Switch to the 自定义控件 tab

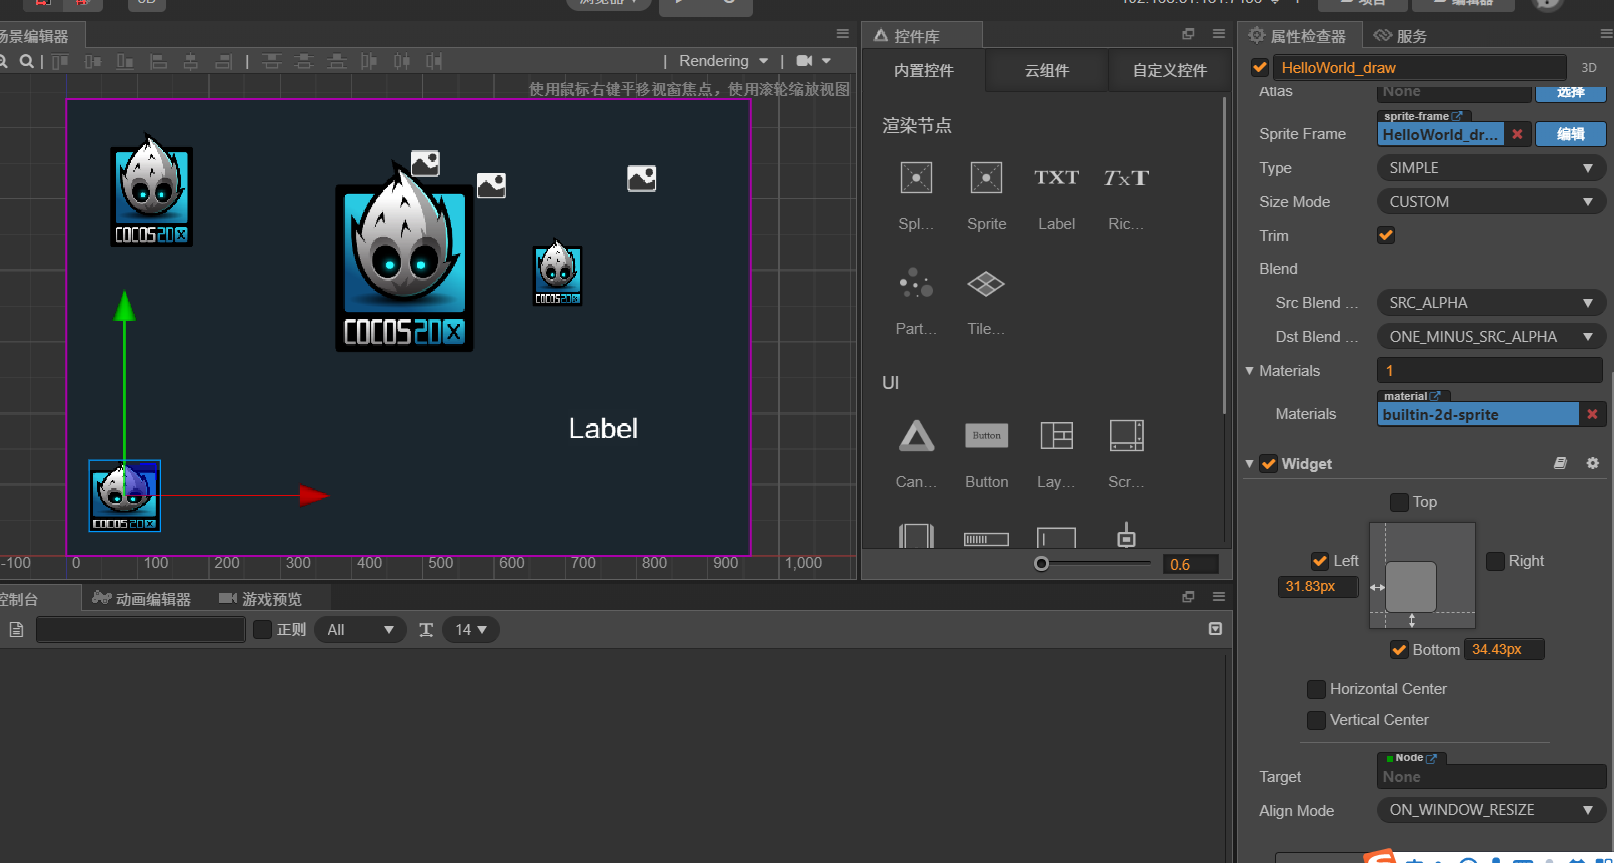pos(1170,71)
